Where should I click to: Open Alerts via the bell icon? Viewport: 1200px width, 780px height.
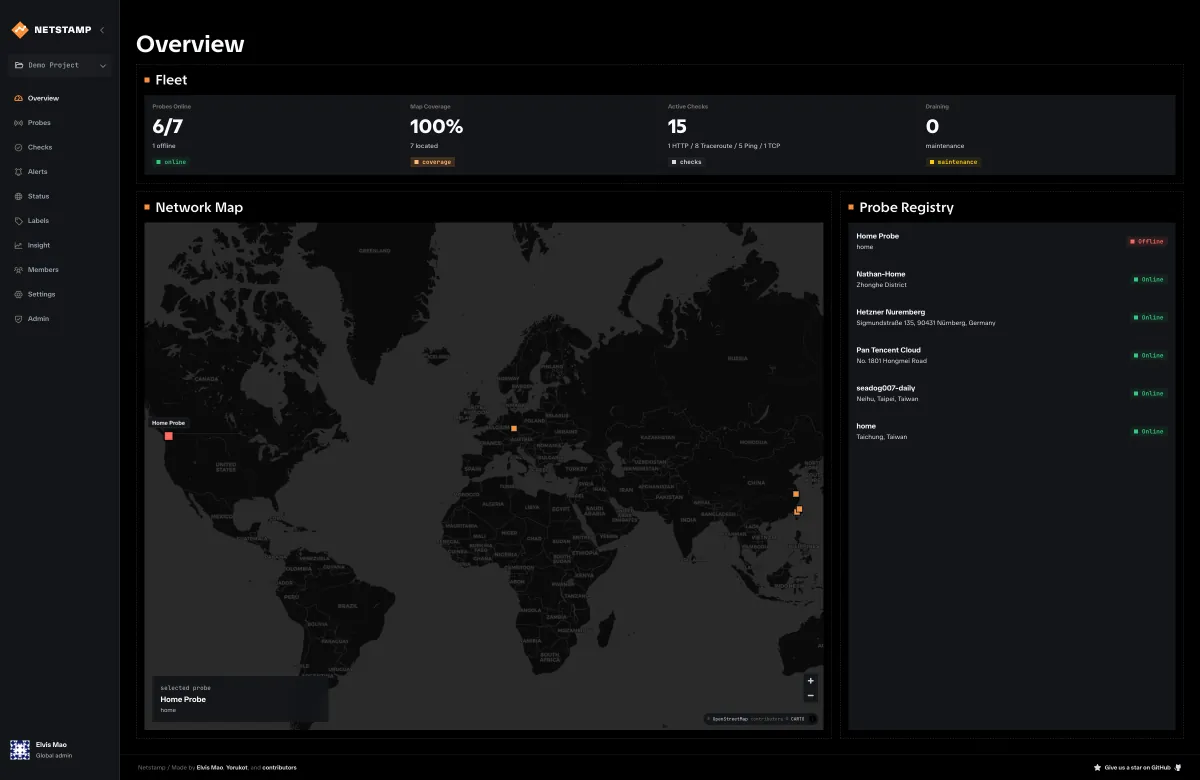point(18,172)
